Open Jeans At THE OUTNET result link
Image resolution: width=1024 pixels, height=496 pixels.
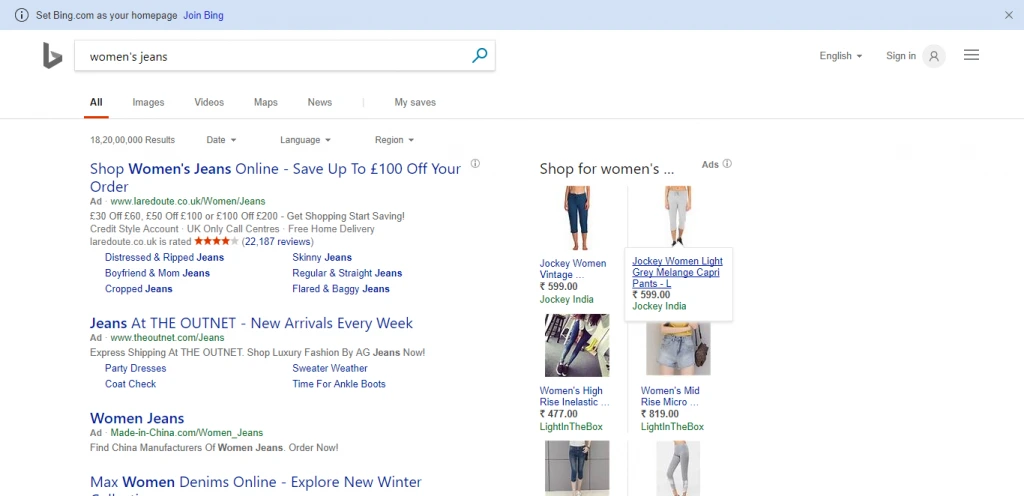(251, 323)
